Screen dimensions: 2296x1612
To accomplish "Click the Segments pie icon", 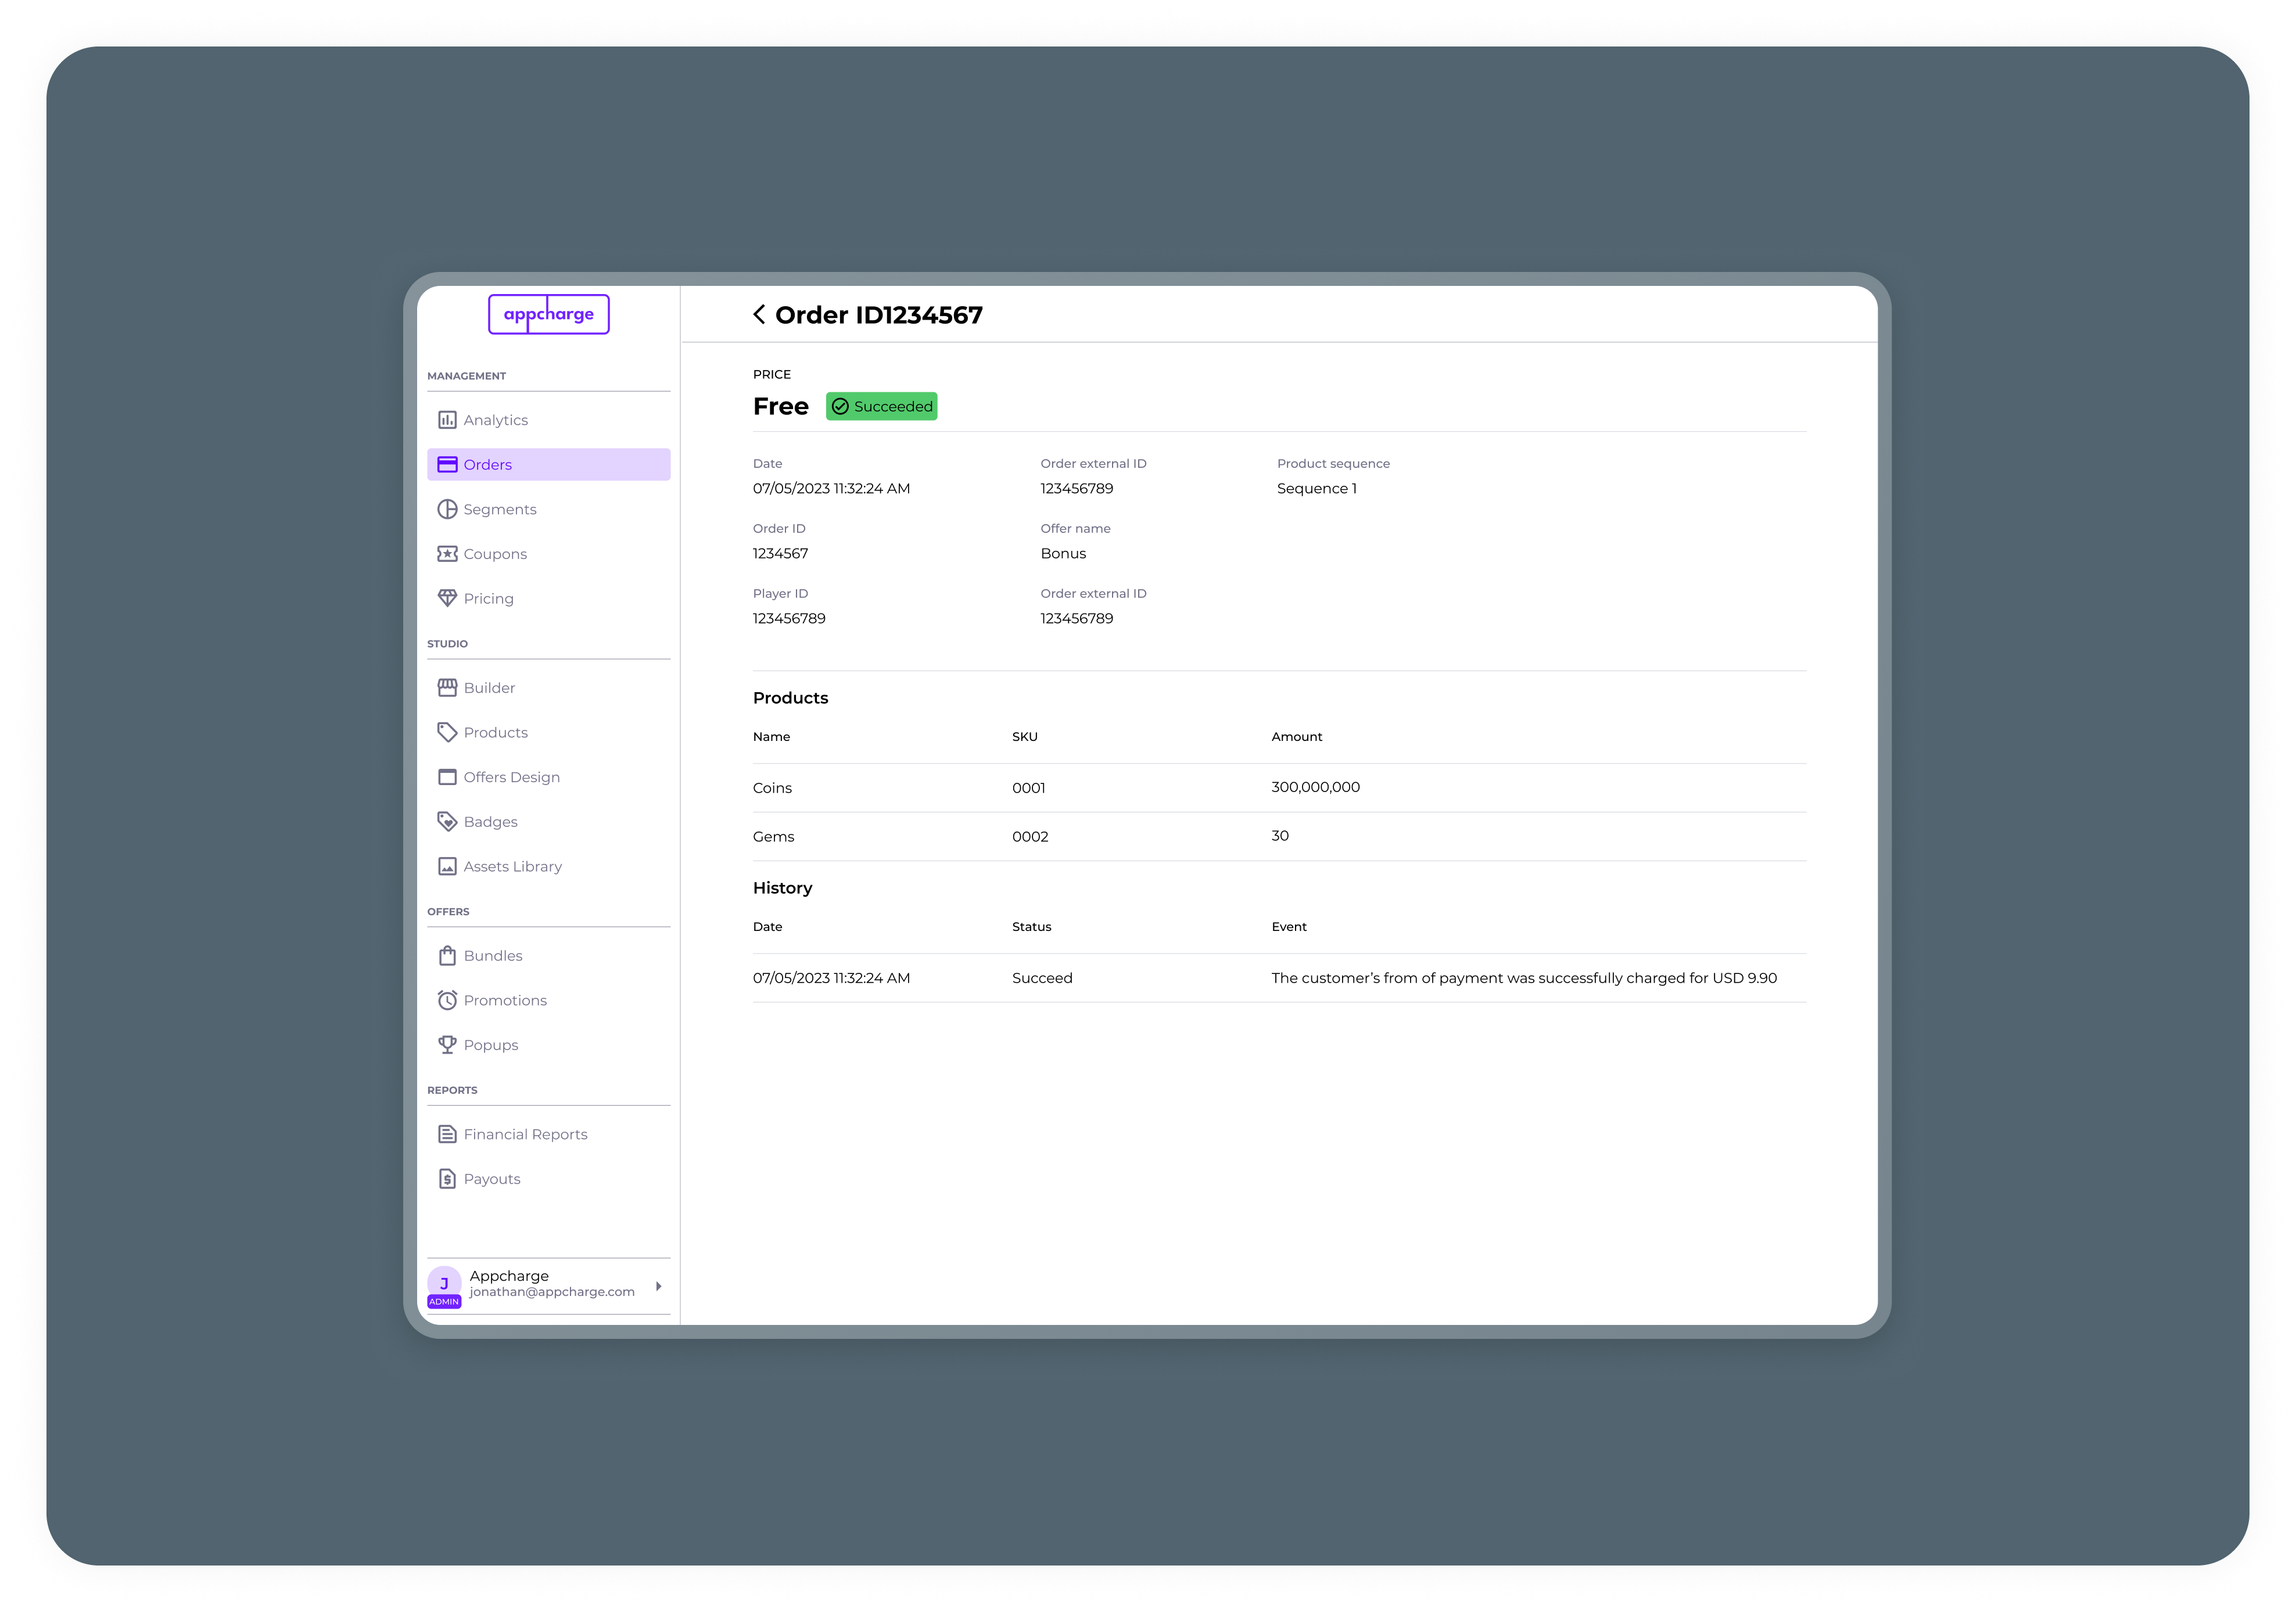I will (x=447, y=509).
